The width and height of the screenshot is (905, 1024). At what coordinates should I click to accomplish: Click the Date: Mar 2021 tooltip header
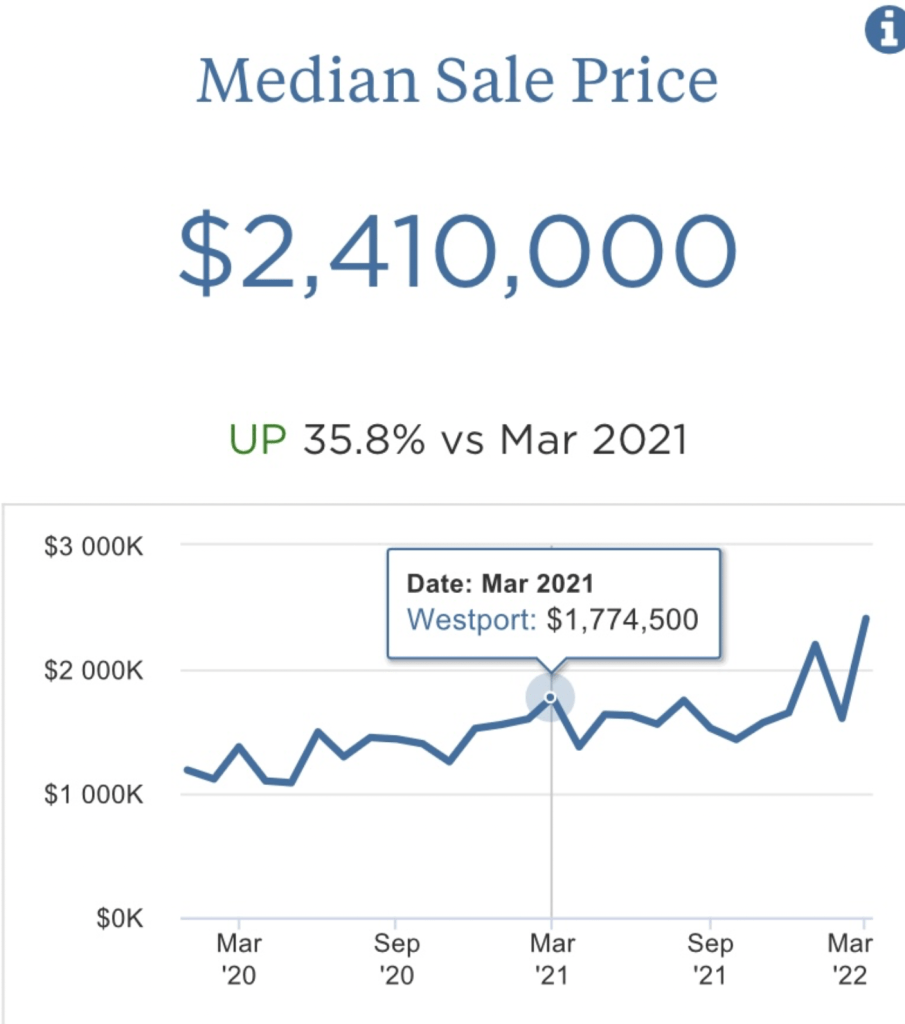[x=500, y=583]
